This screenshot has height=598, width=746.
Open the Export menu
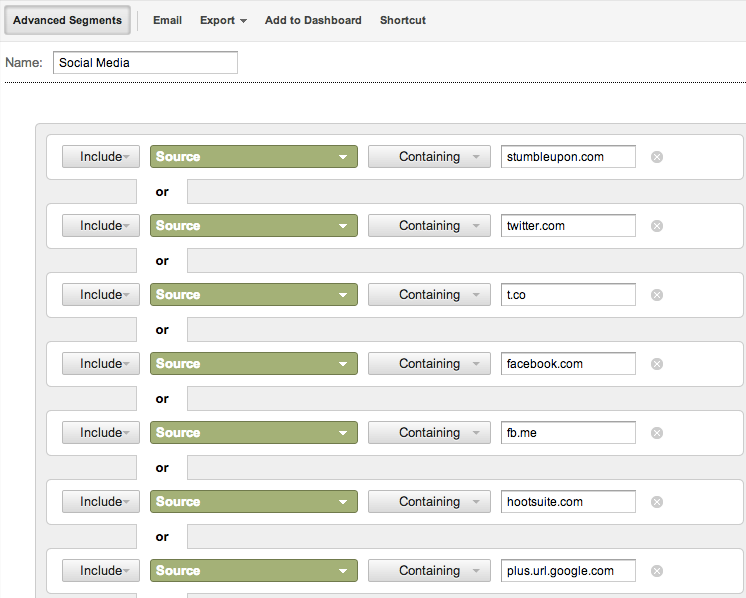223,20
